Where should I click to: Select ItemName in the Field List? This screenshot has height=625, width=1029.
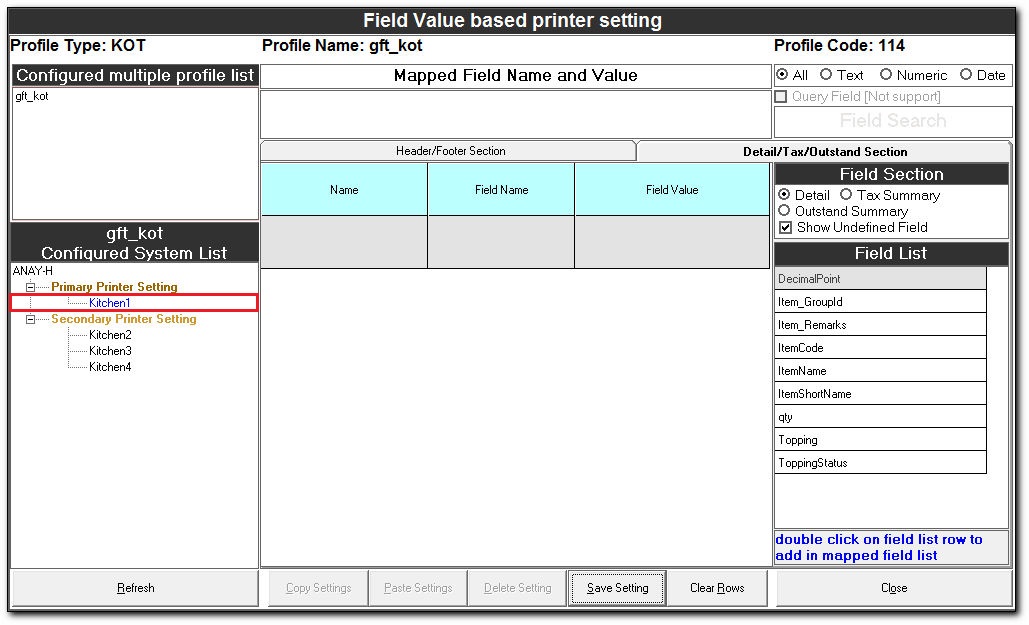tap(880, 370)
